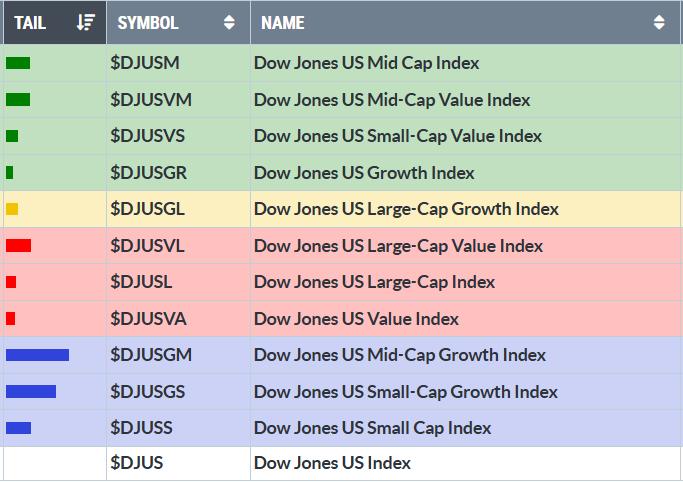Image resolution: width=683 pixels, height=482 pixels.
Task: Sort by NAME column arrows
Action: click(659, 22)
